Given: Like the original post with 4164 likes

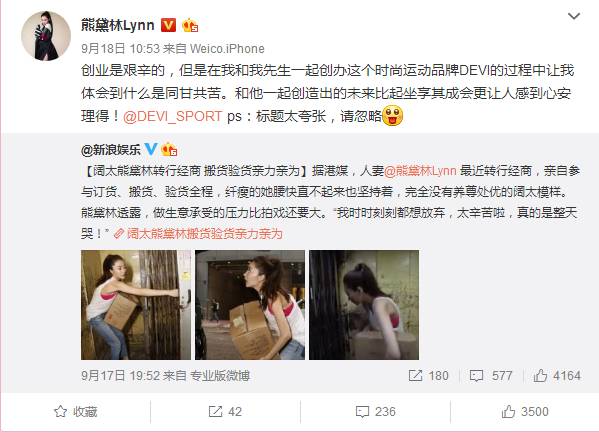Looking at the screenshot, I should tap(557, 376).
